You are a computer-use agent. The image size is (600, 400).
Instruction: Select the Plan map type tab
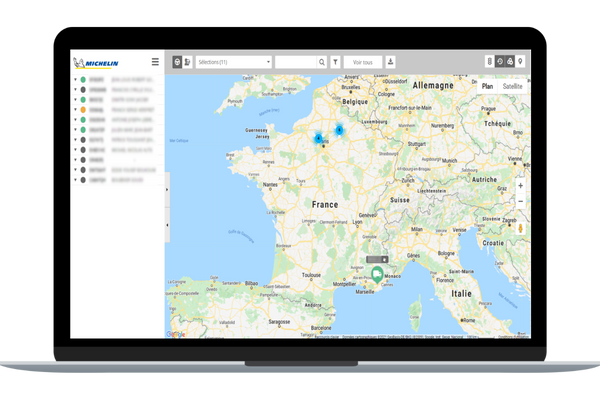487,86
